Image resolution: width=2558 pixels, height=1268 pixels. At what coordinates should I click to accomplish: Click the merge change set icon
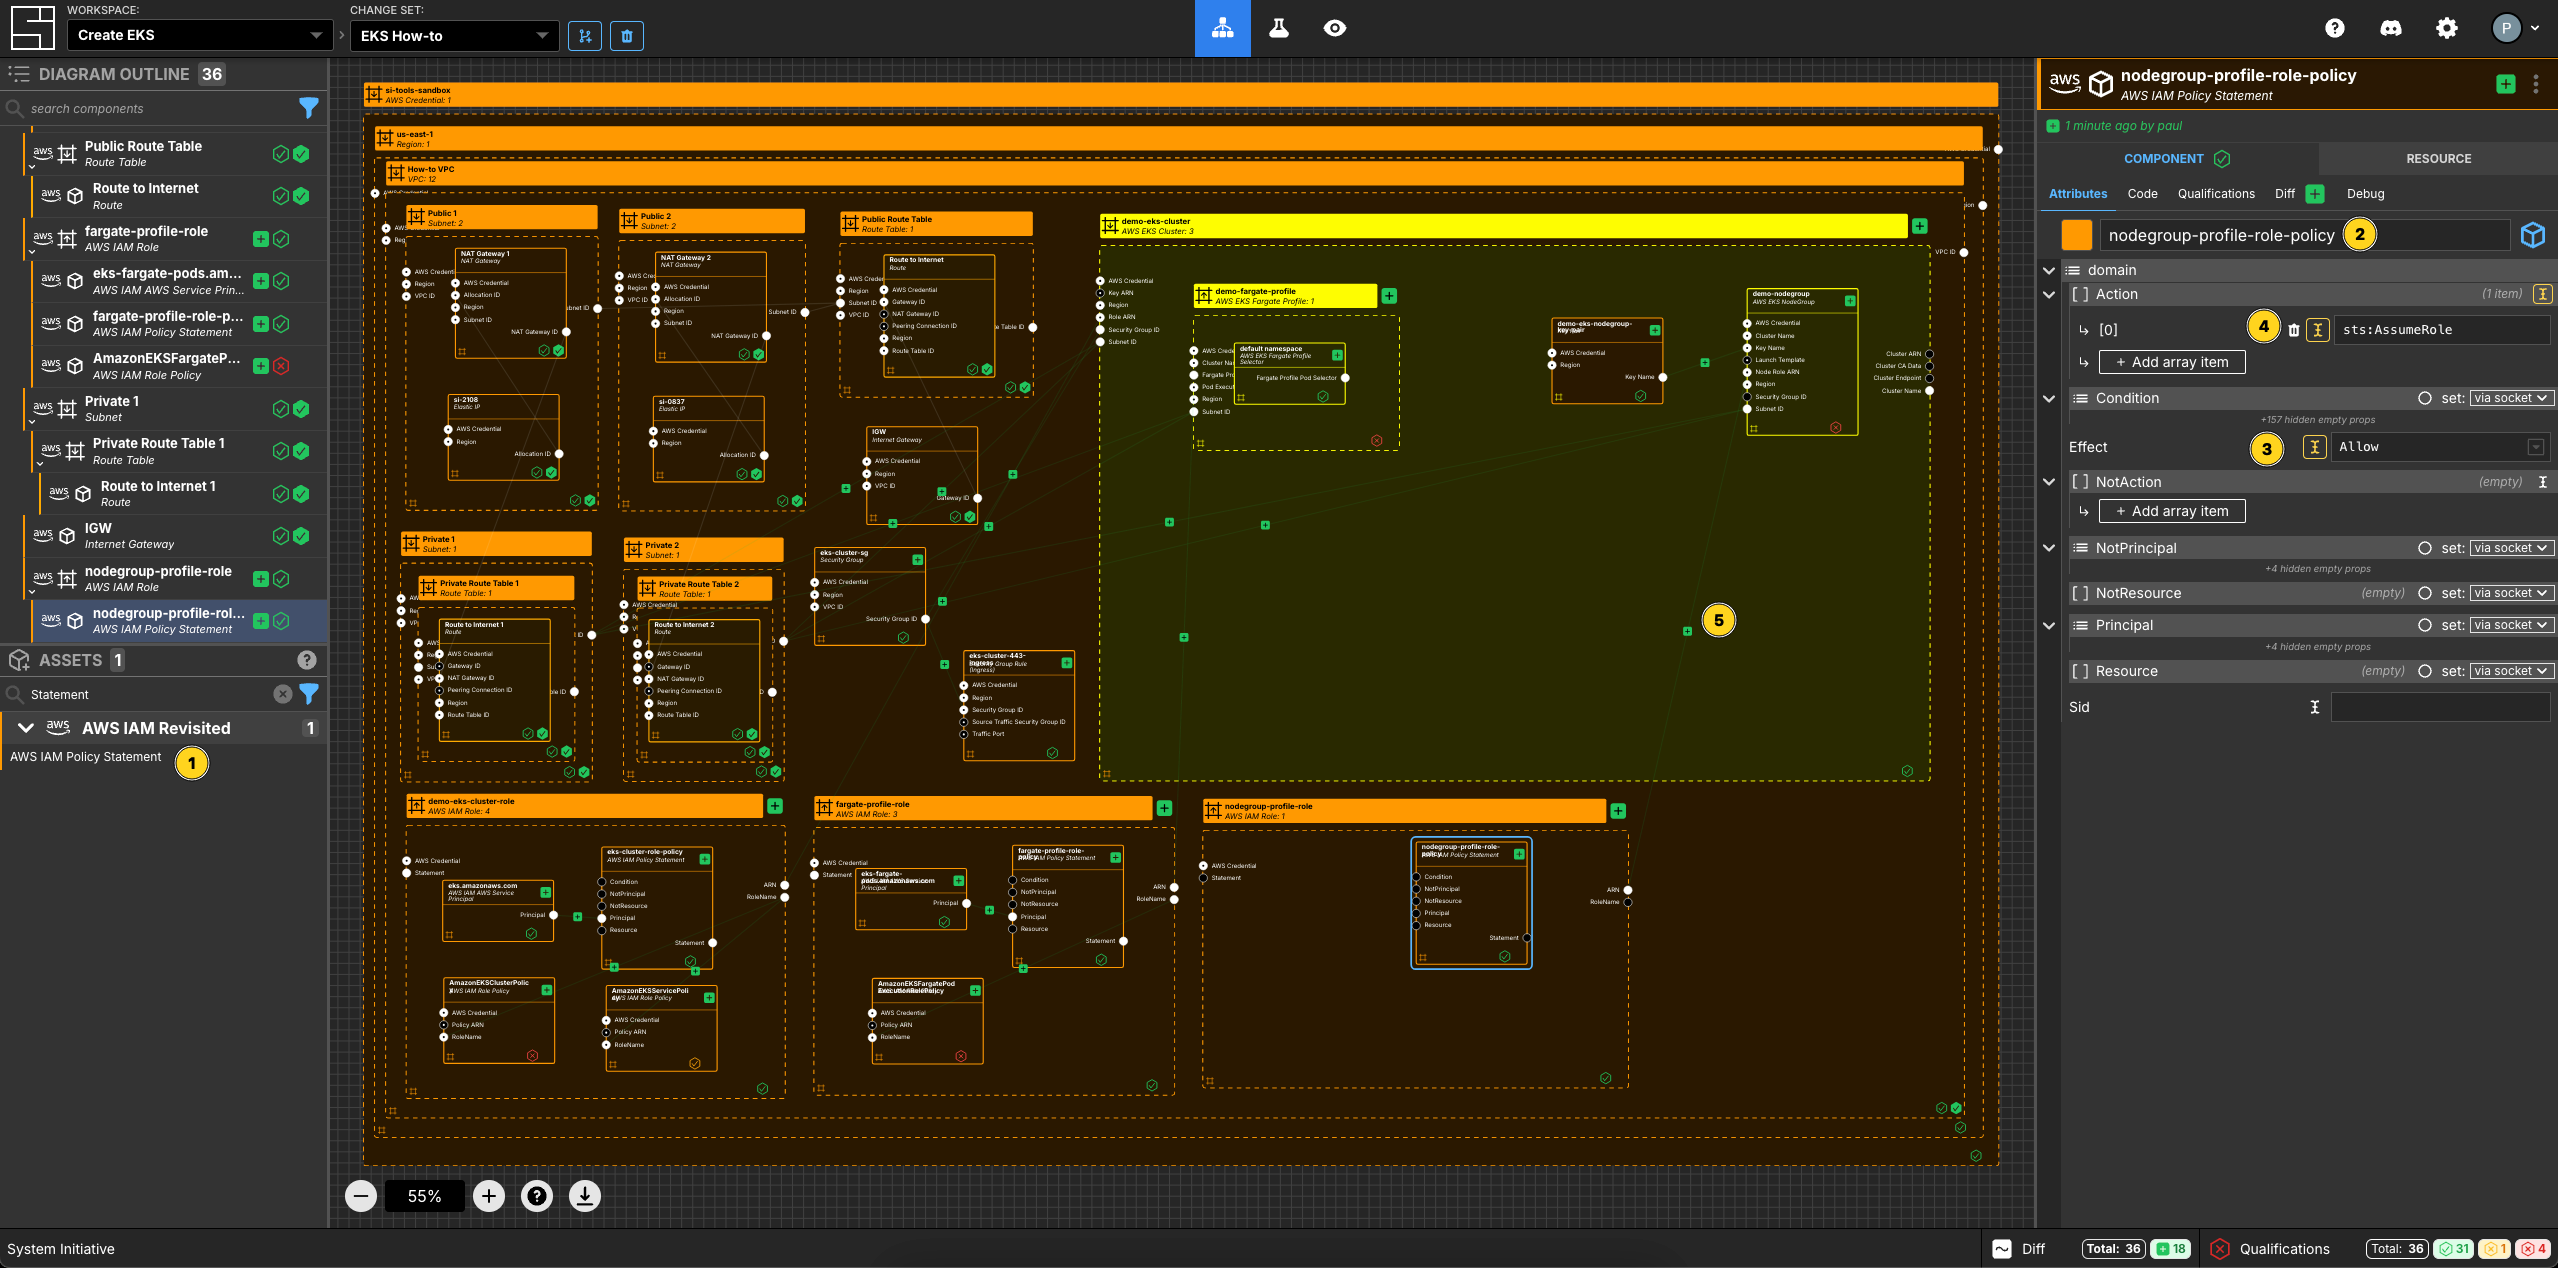coord(585,36)
